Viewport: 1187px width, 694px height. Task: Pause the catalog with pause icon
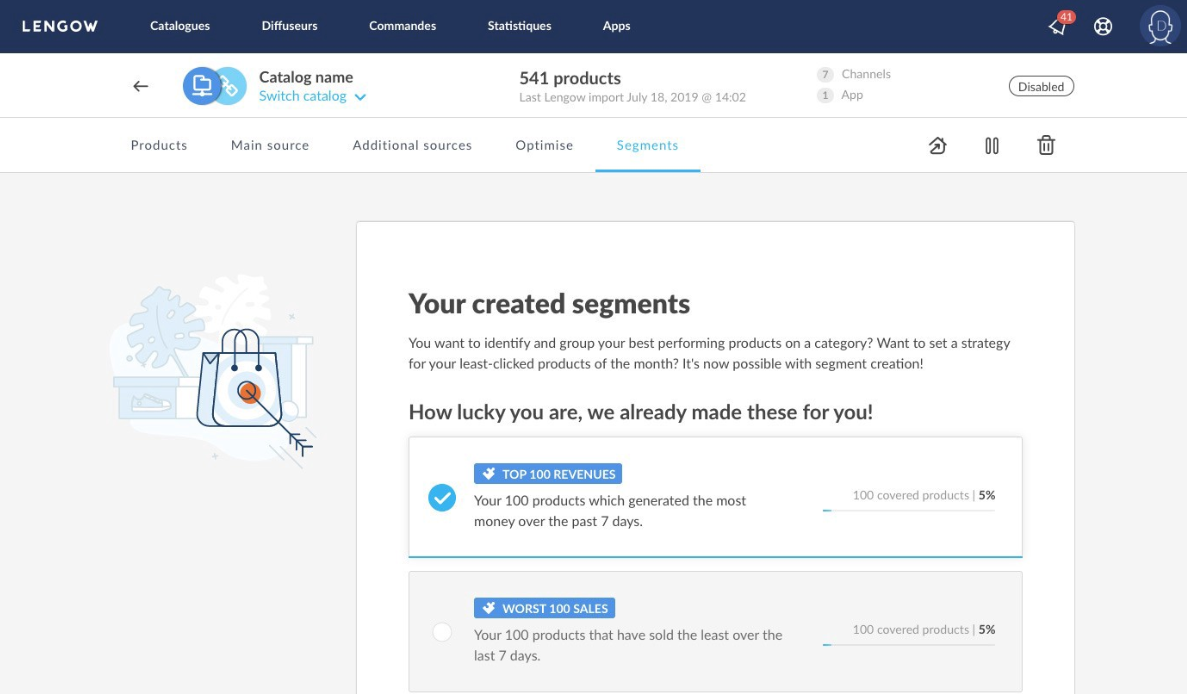click(992, 146)
